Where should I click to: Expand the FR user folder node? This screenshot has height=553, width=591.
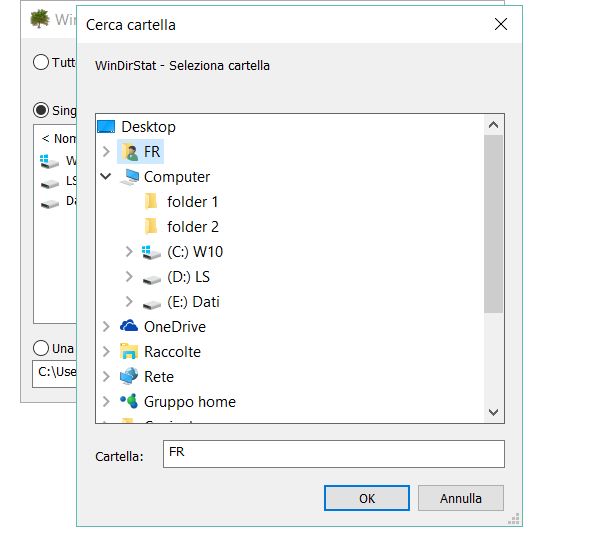pos(106,152)
